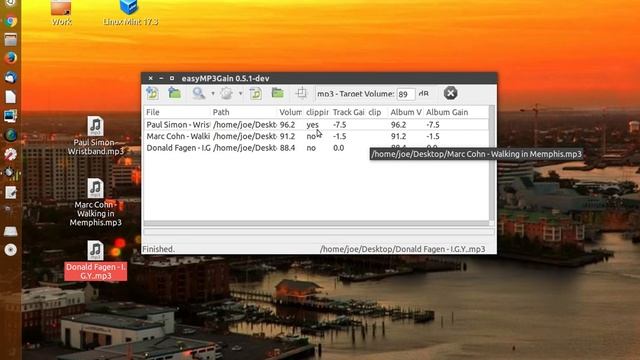This screenshot has height=360, width=640.
Task: Click the Track Gain column header
Action: point(348,112)
